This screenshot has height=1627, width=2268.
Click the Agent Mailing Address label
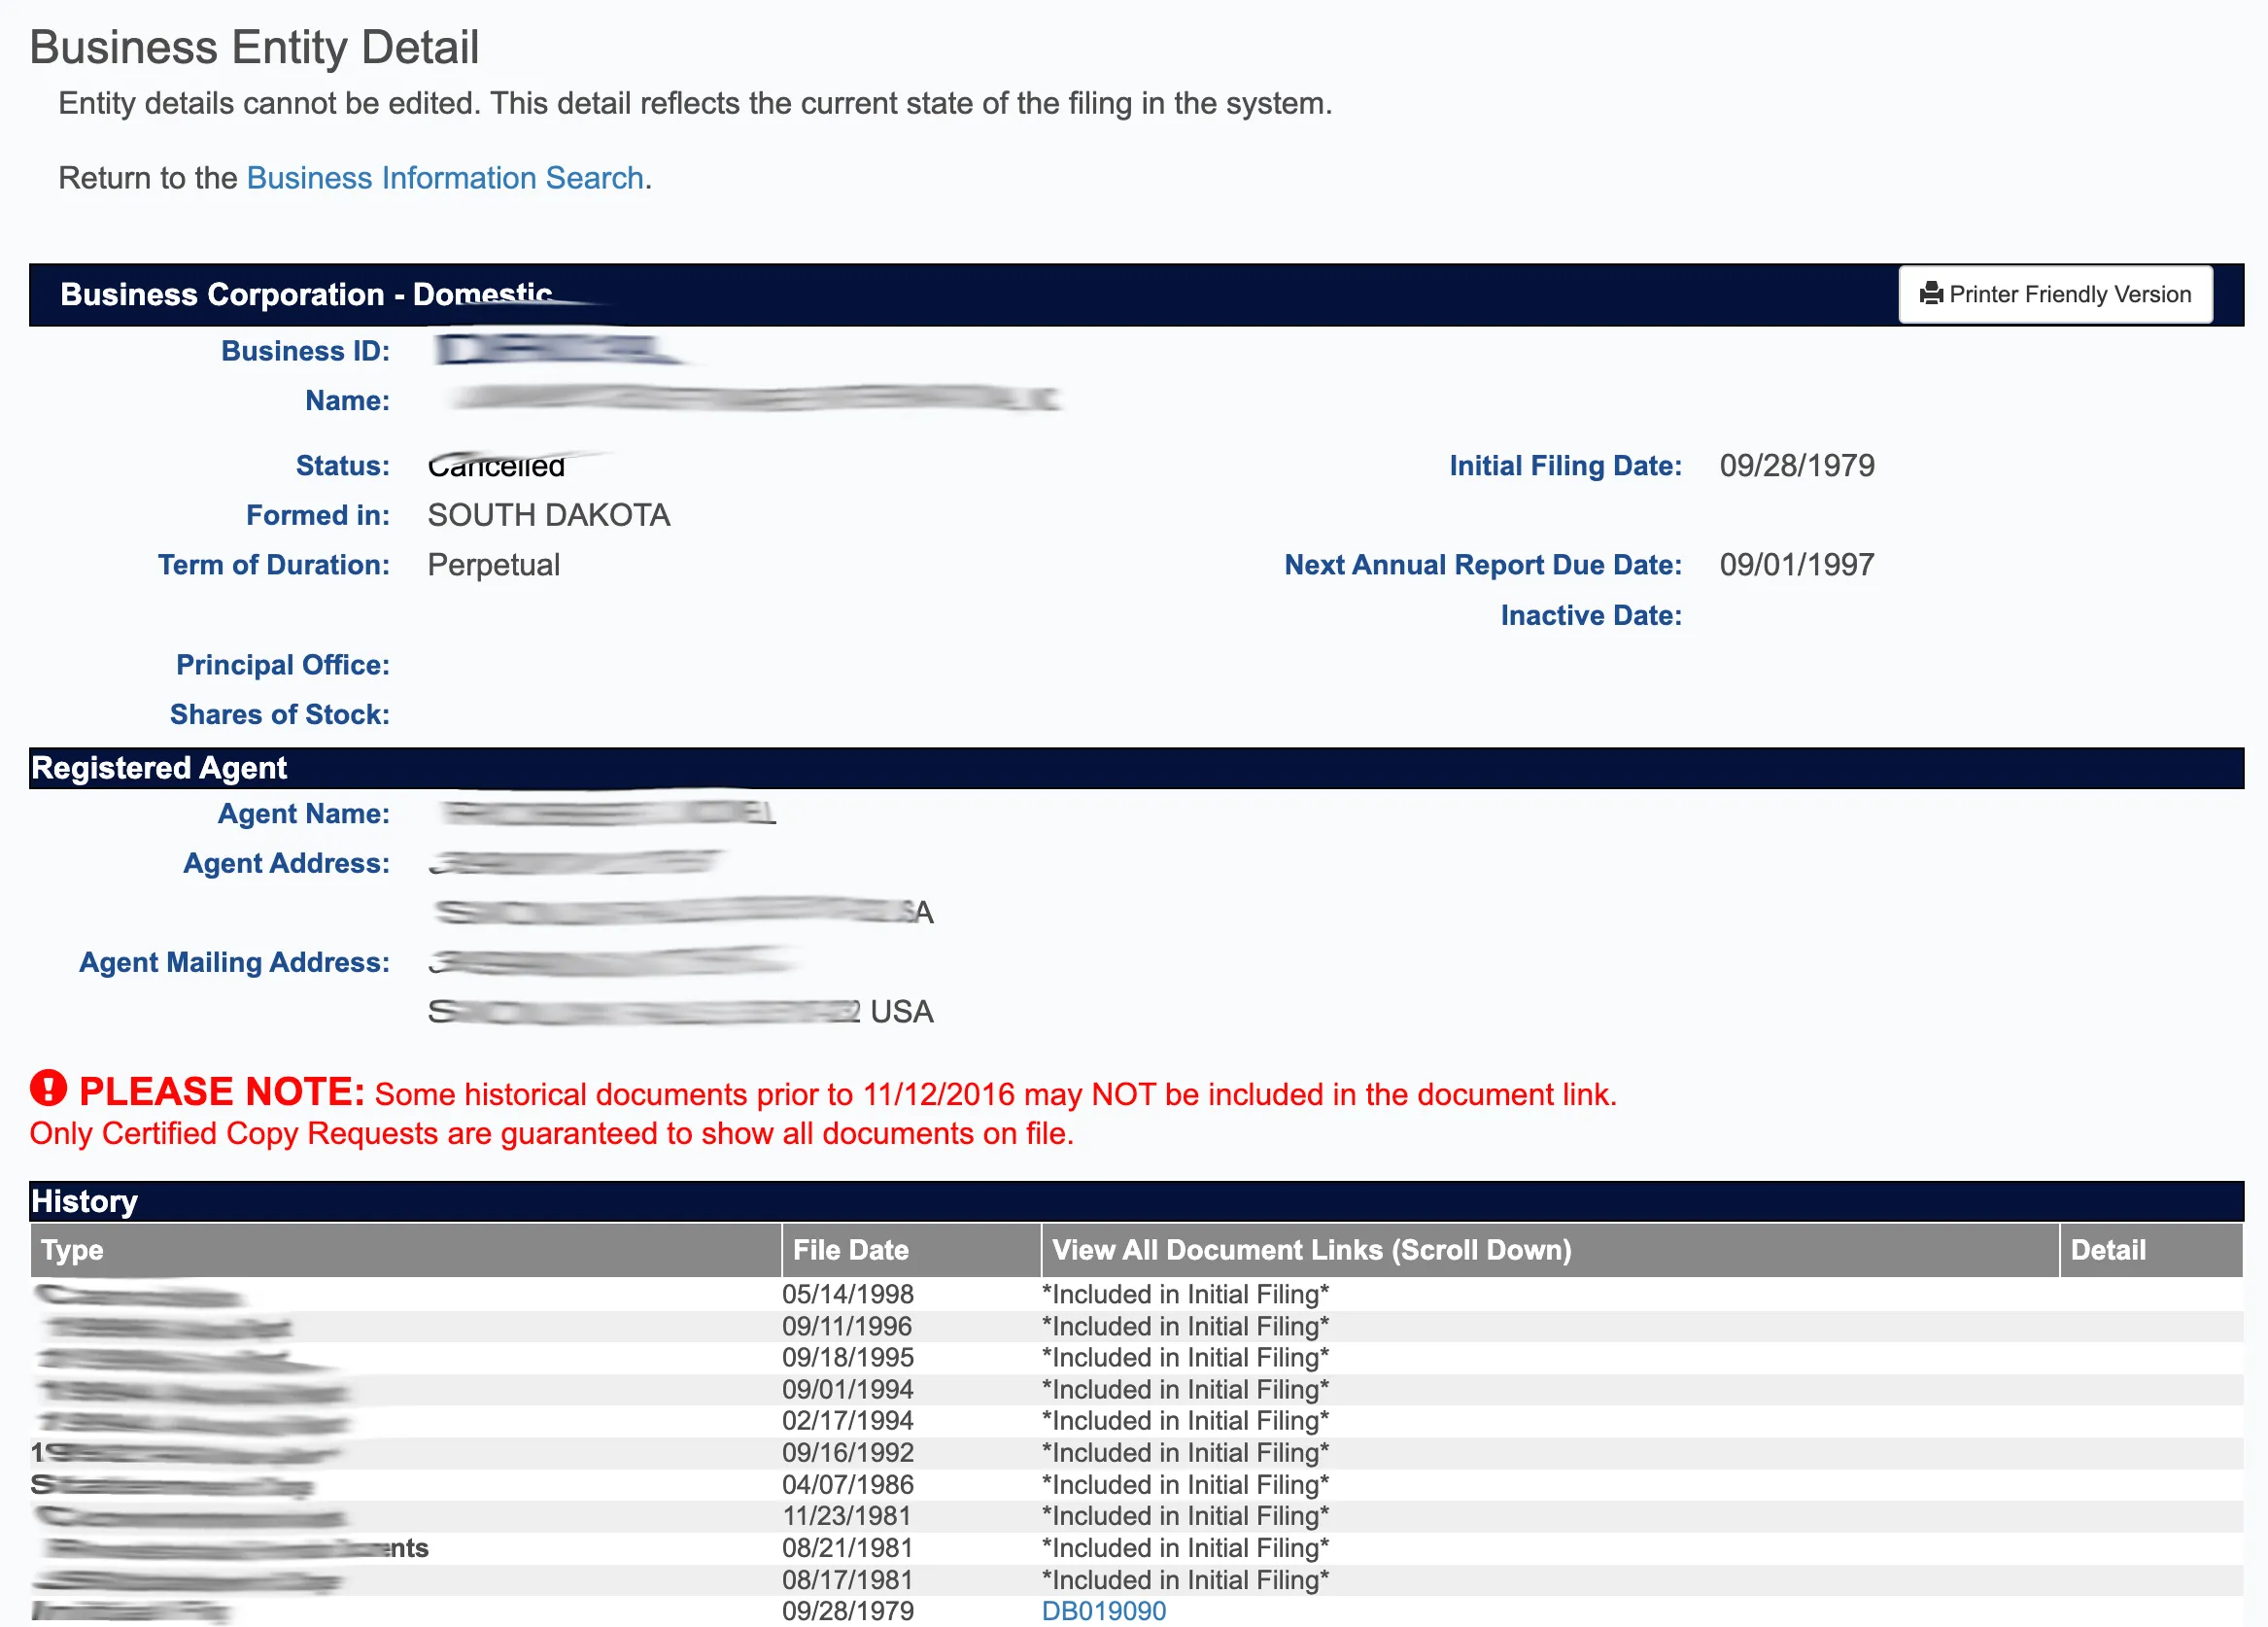(235, 962)
